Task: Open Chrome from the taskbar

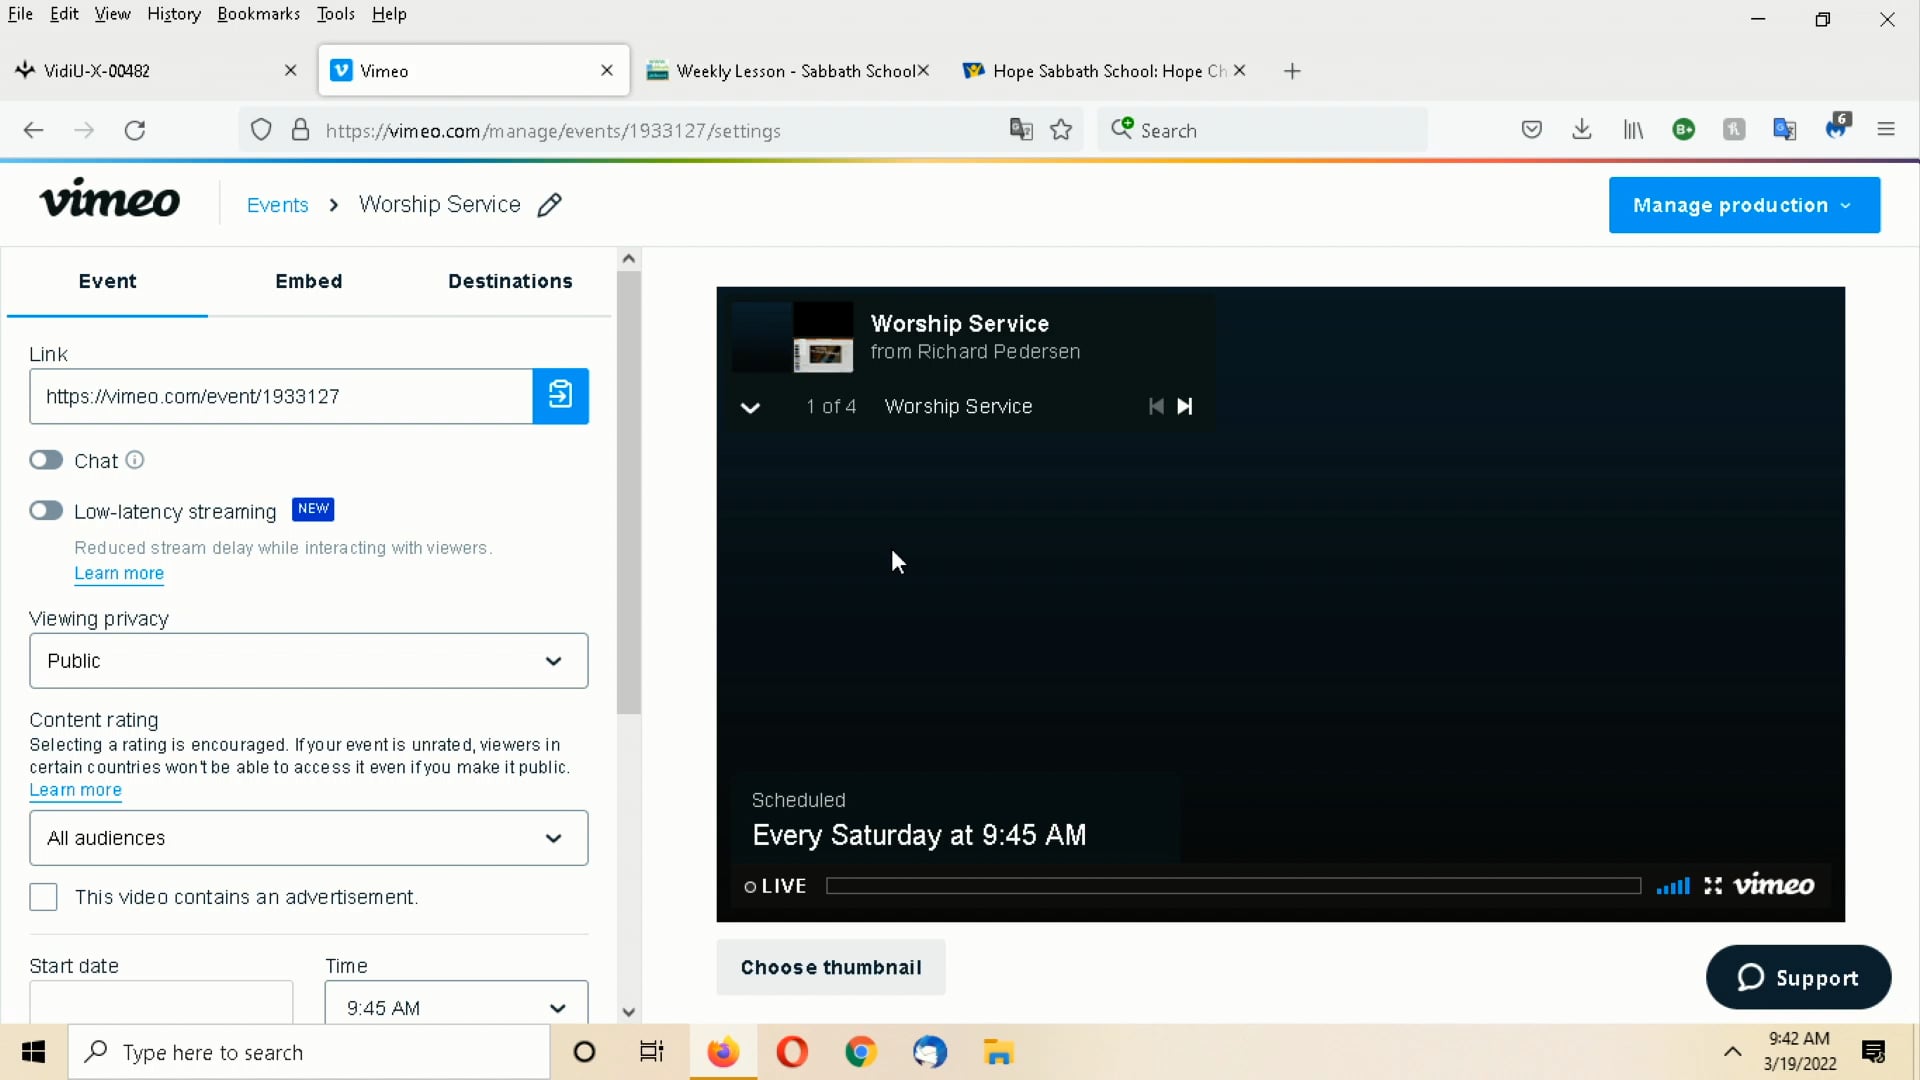Action: click(x=860, y=1052)
